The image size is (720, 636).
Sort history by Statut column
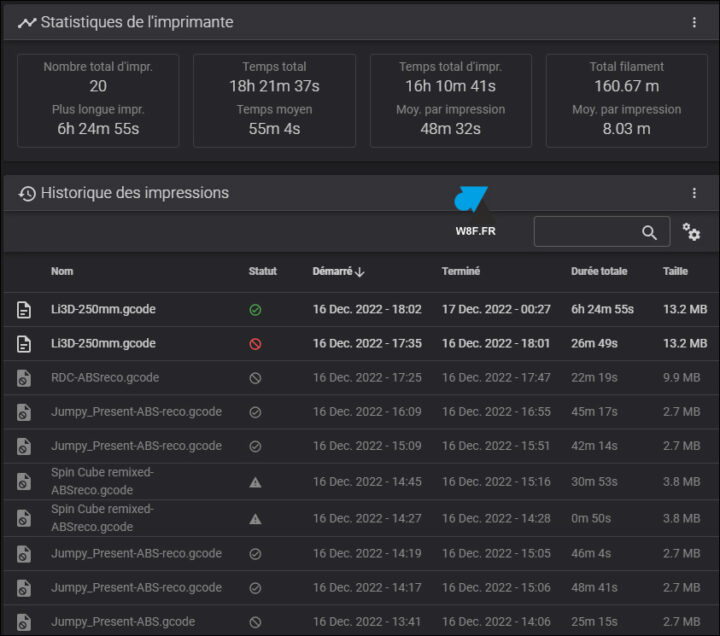click(263, 271)
